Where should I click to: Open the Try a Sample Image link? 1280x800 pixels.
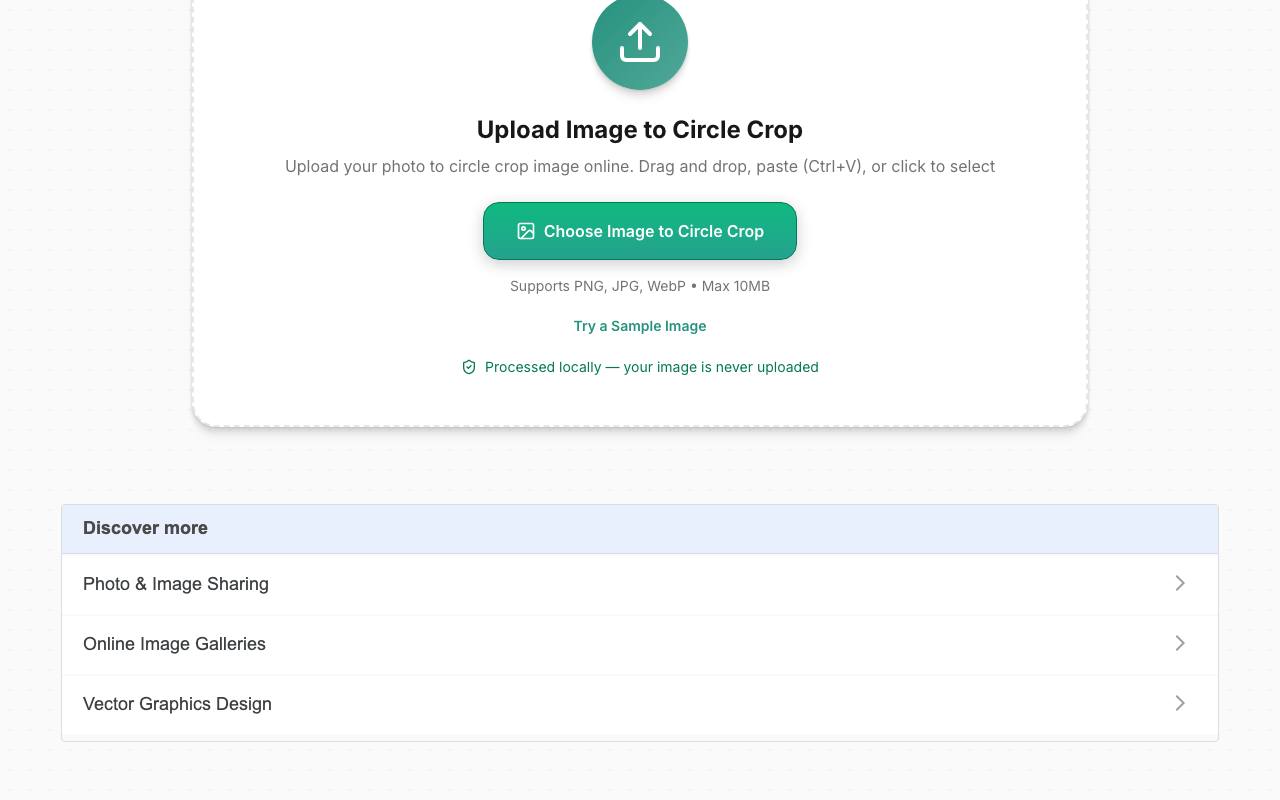(x=640, y=326)
